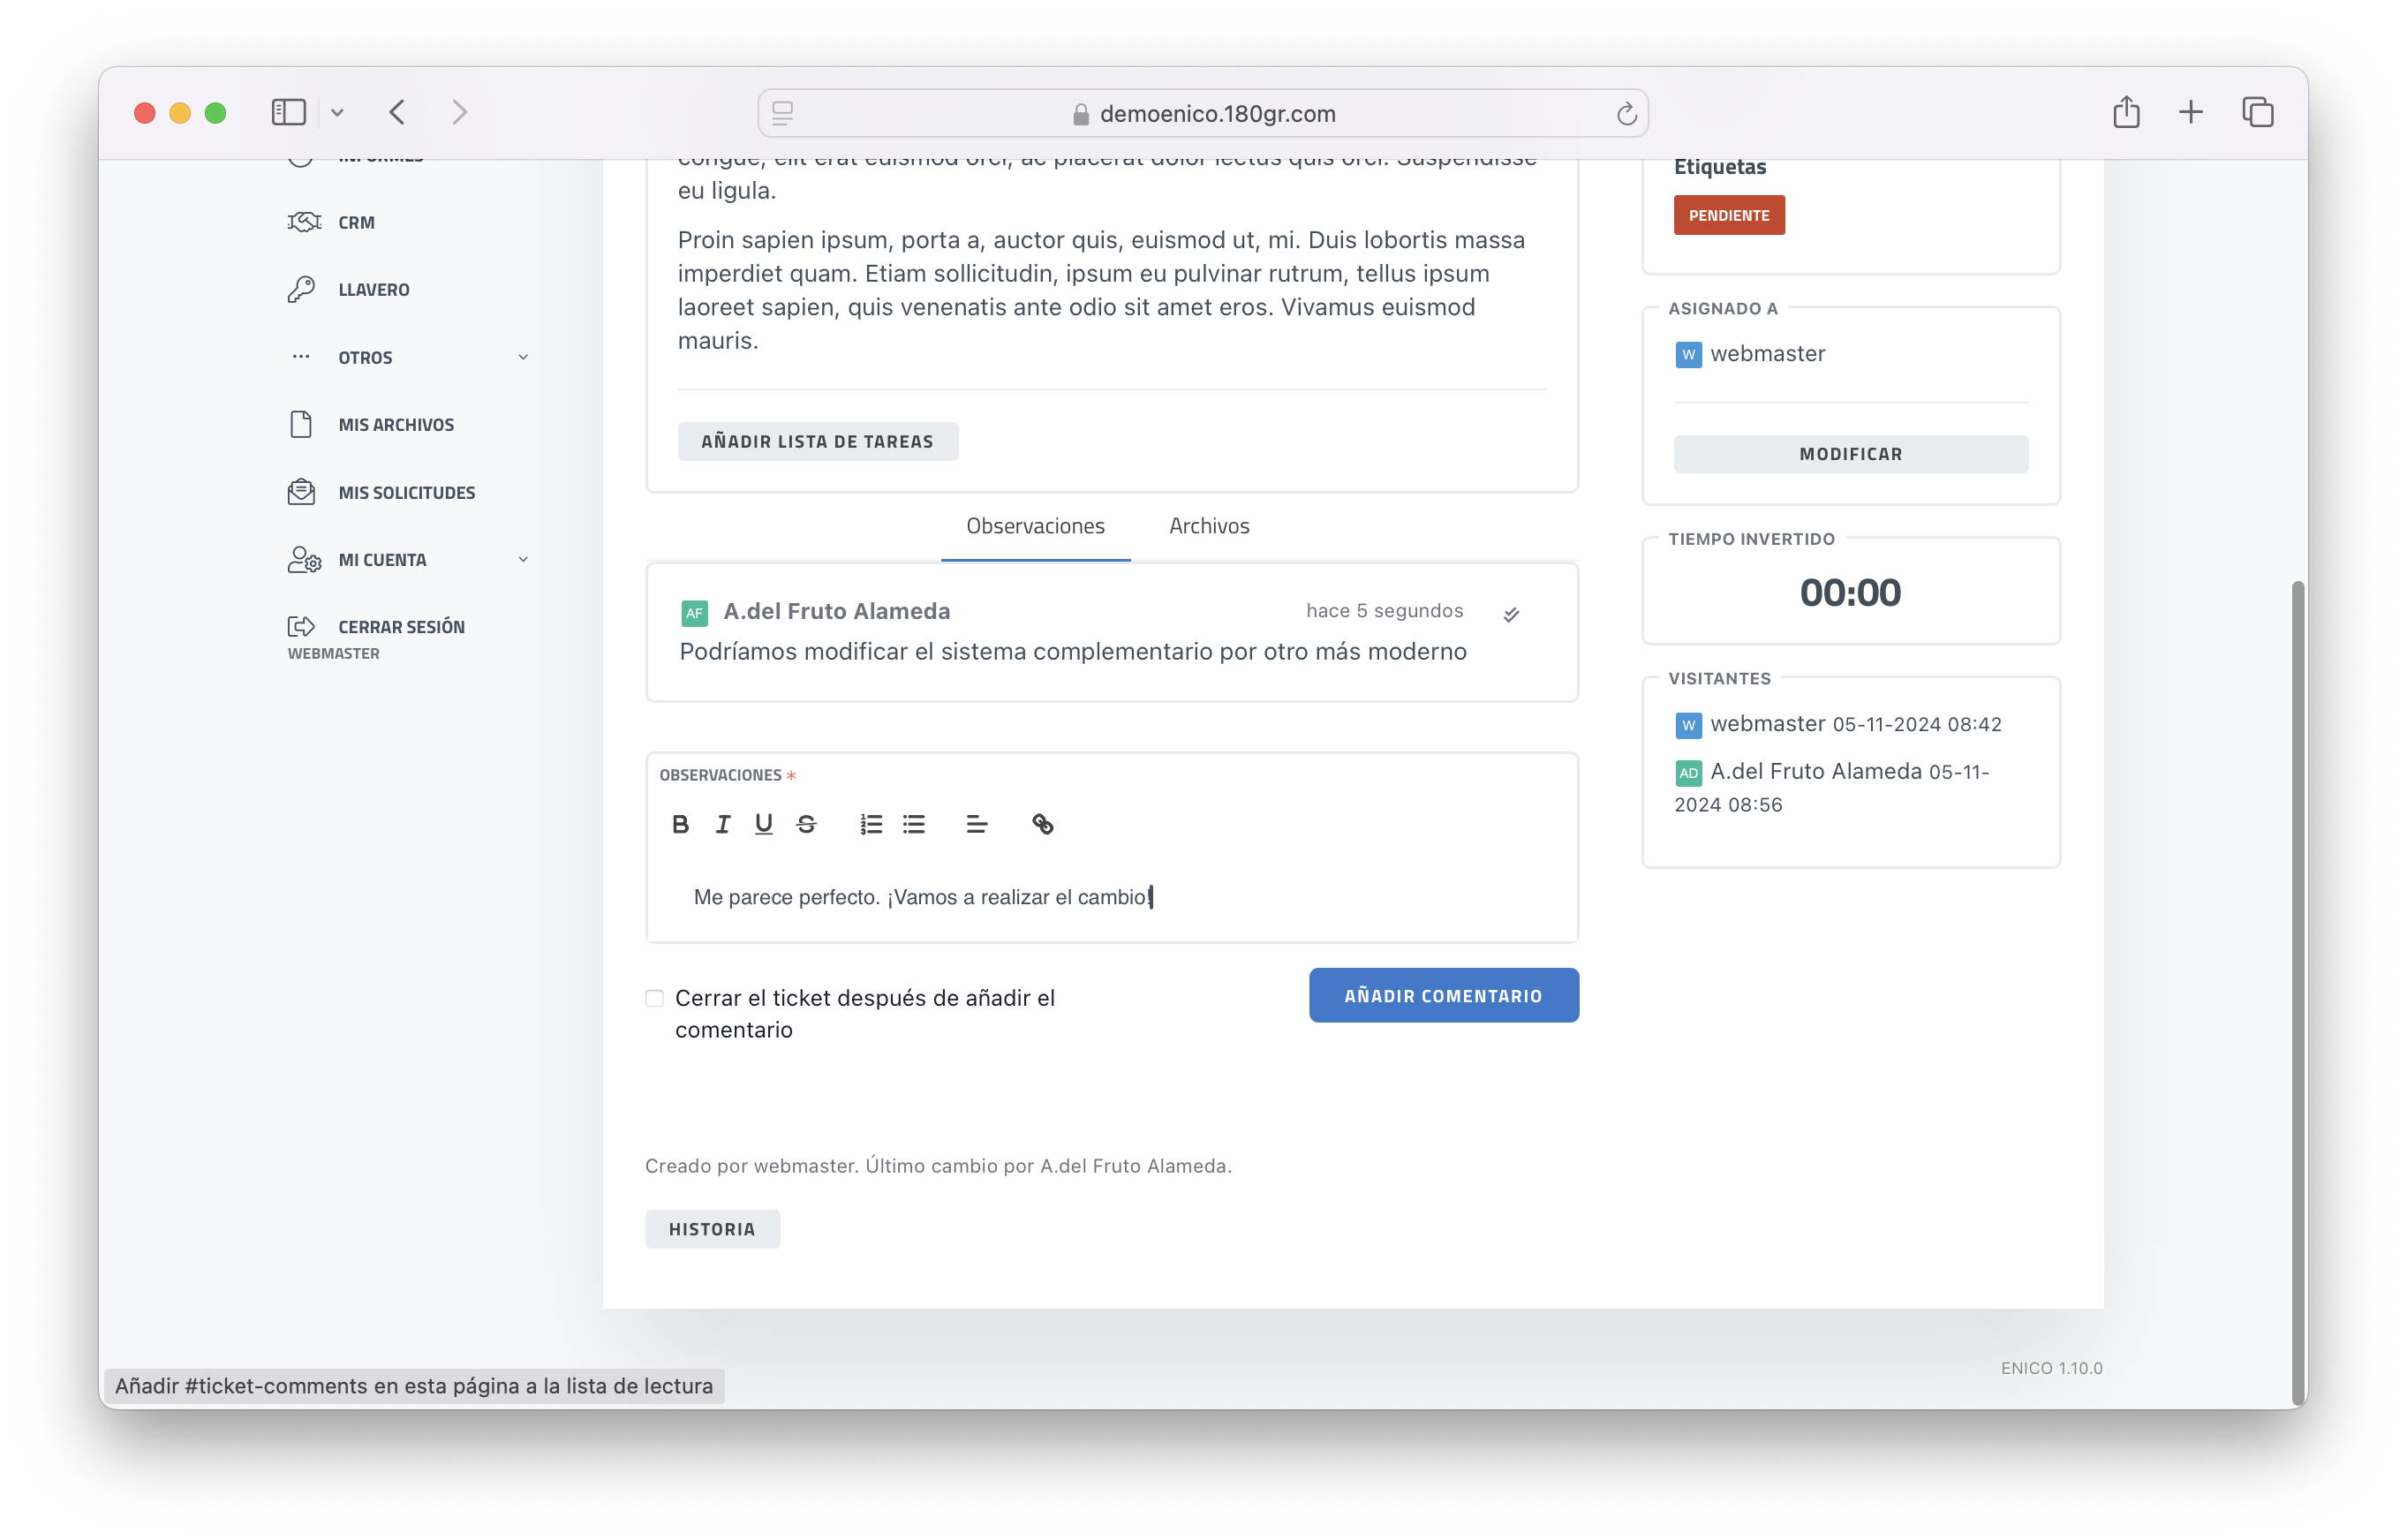The height and width of the screenshot is (1540, 2407).
Task: Insert a numbered list
Action: tap(871, 824)
